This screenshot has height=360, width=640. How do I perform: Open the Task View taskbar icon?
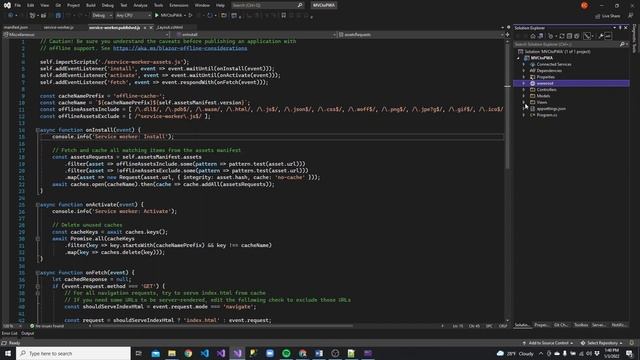click(x=139, y=353)
